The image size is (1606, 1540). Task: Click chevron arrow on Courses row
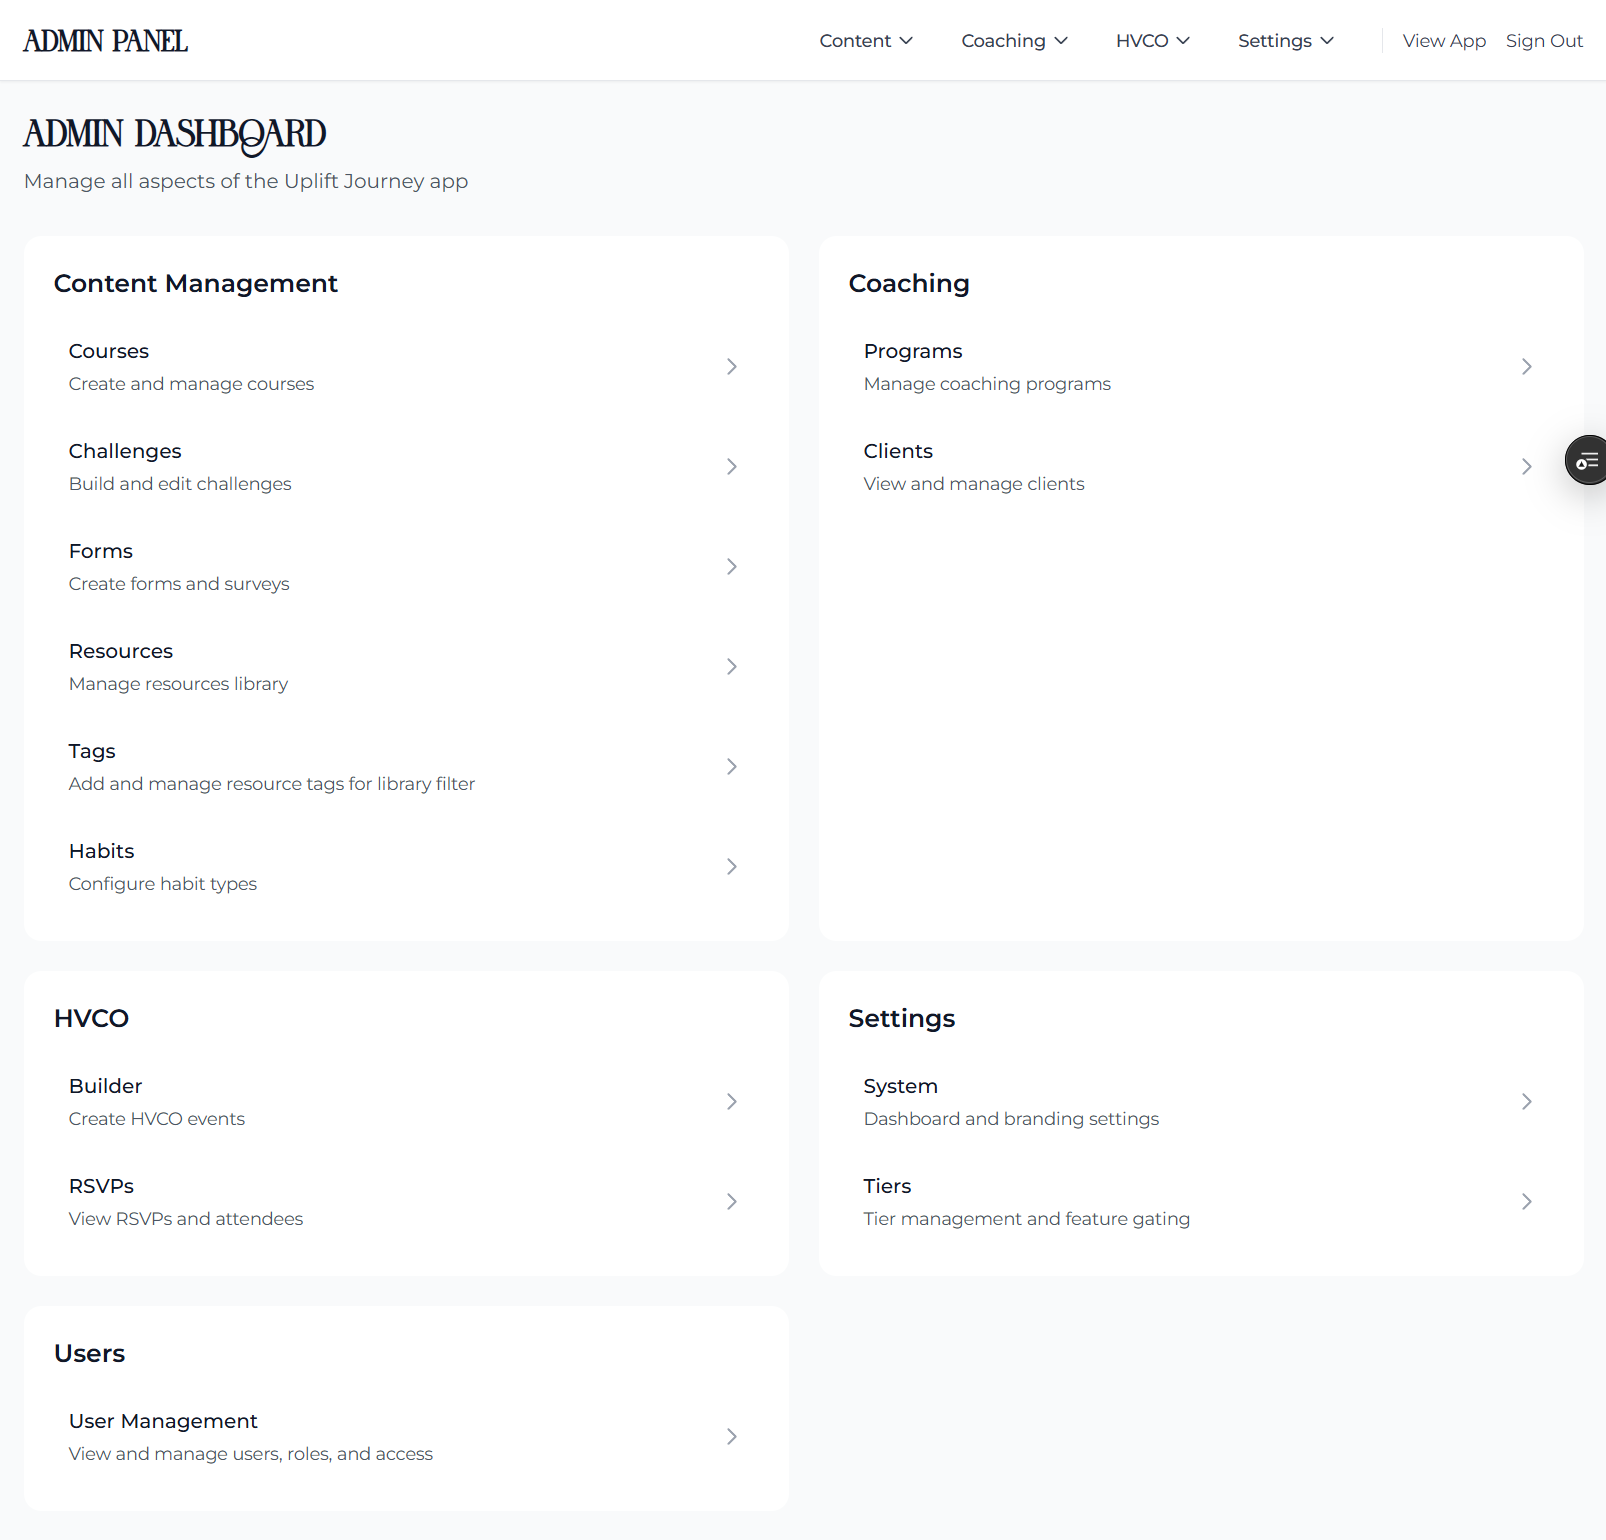click(732, 367)
